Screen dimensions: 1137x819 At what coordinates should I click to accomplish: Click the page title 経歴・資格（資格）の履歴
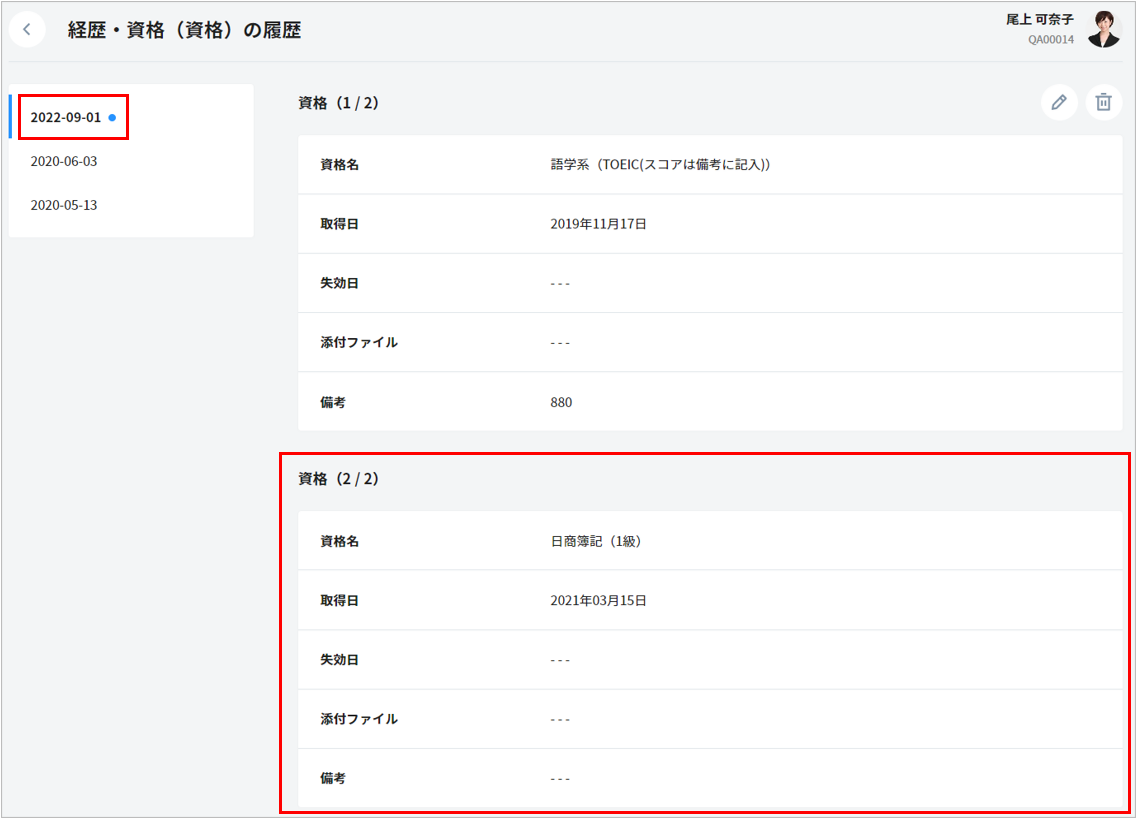(184, 30)
